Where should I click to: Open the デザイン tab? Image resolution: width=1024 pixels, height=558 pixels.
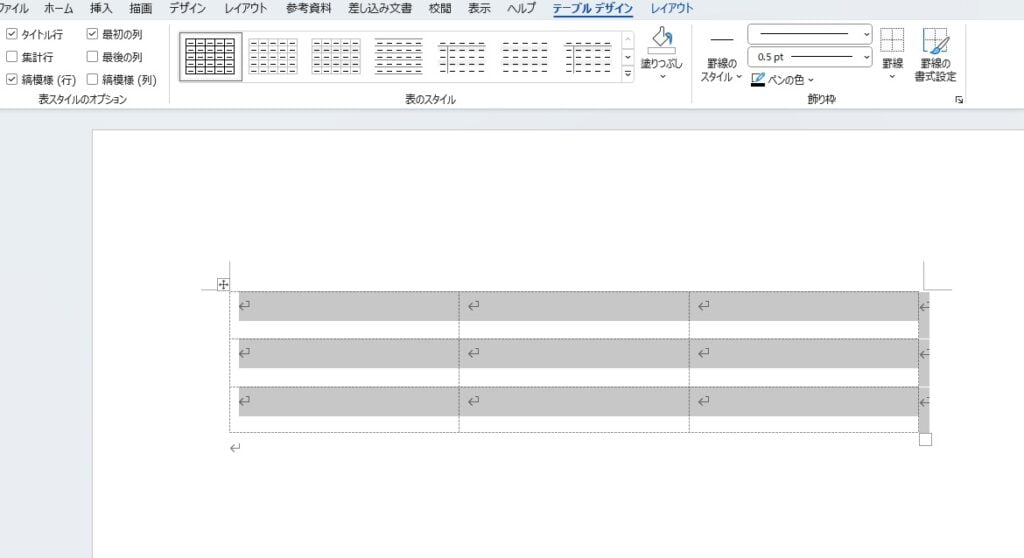click(x=187, y=8)
